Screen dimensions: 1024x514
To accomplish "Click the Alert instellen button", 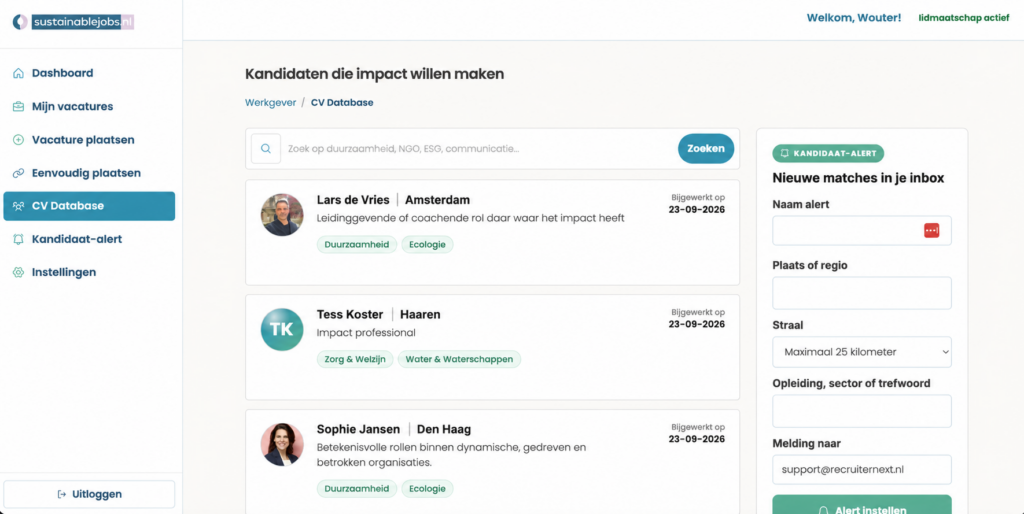I will [861, 504].
